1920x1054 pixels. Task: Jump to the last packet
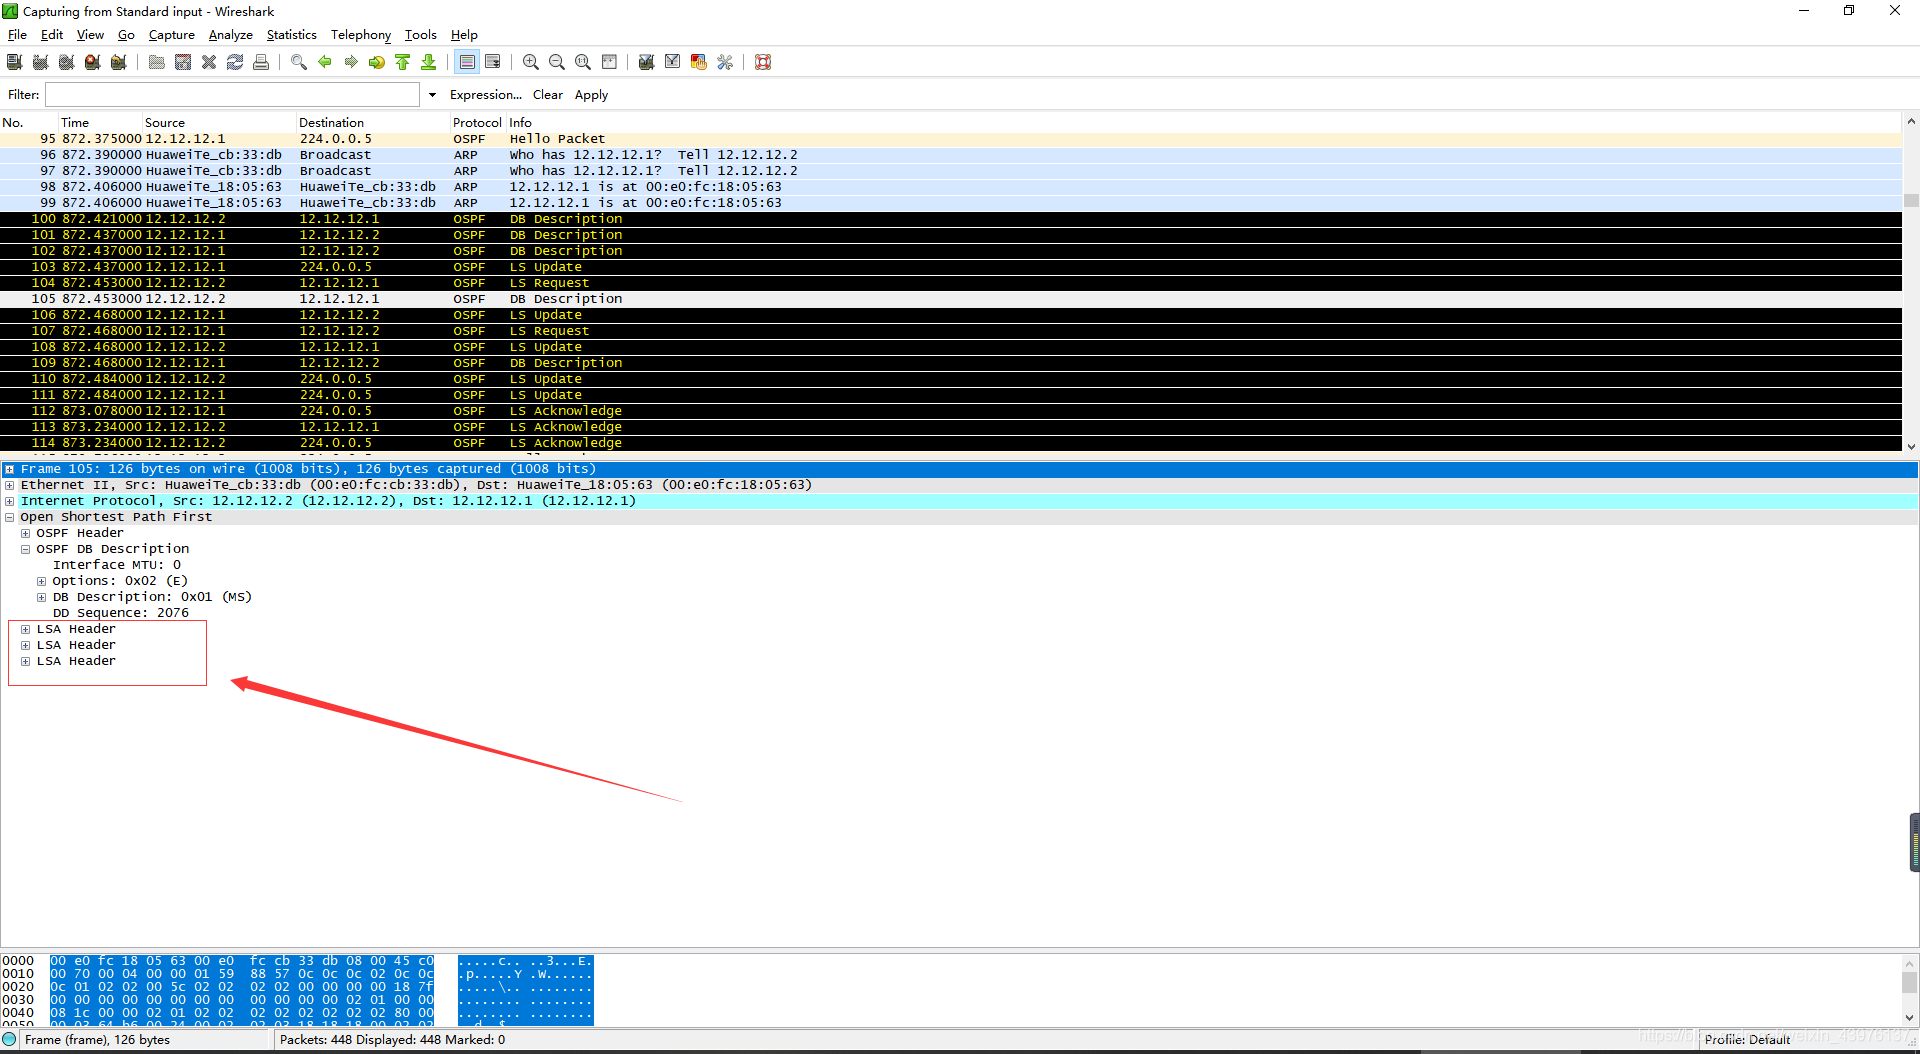[x=429, y=62]
